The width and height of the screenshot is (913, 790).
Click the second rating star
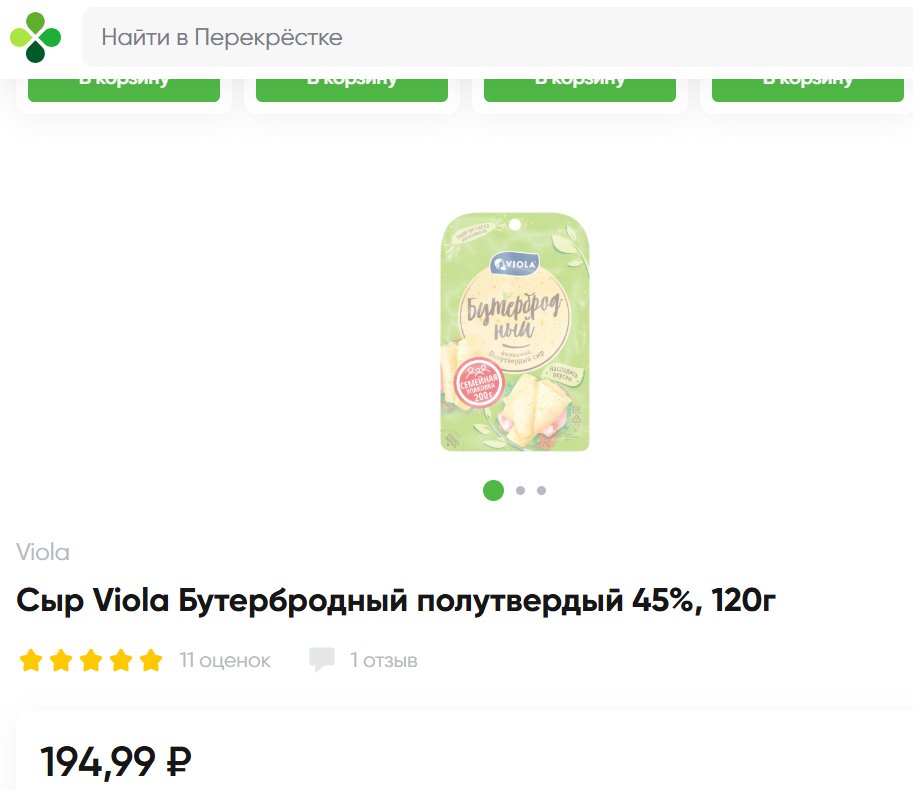click(61, 661)
